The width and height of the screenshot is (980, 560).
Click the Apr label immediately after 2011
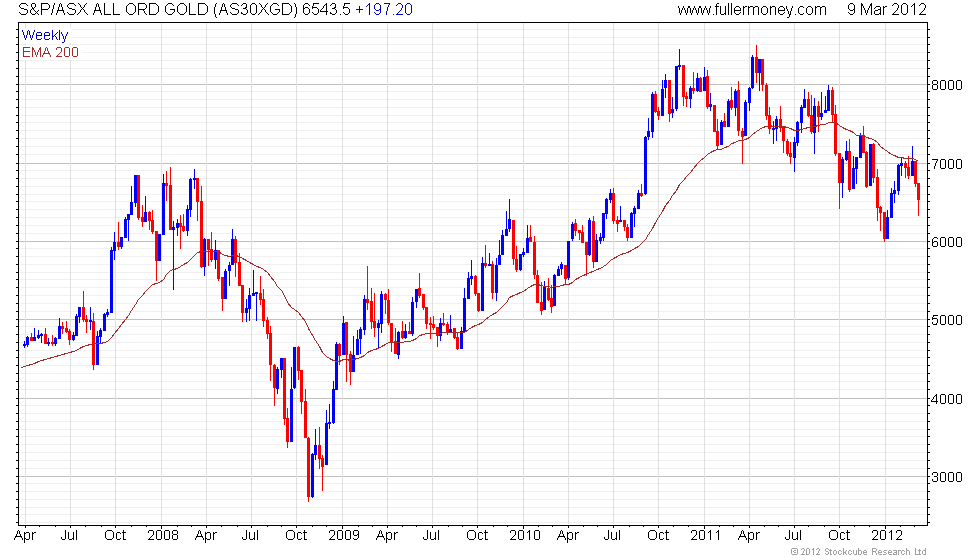coord(749,536)
